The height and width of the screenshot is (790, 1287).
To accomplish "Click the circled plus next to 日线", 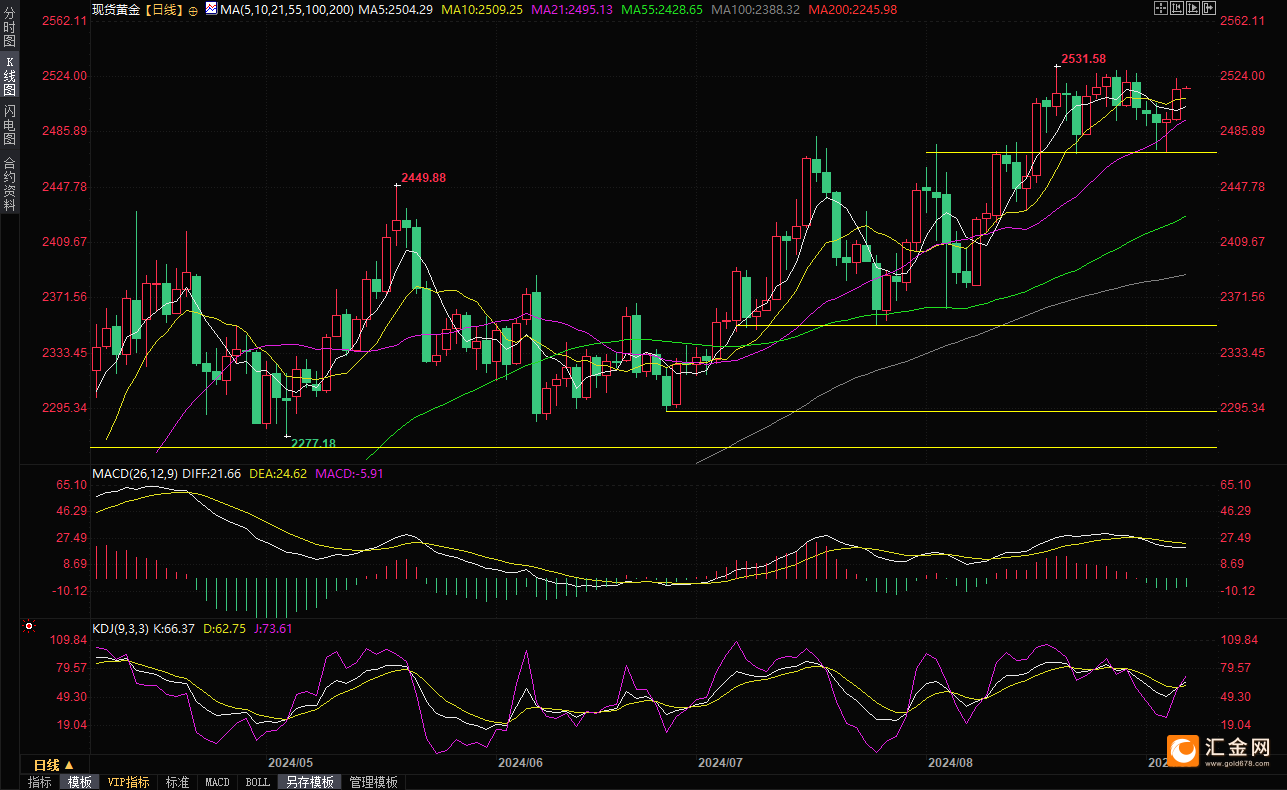I will click(192, 10).
